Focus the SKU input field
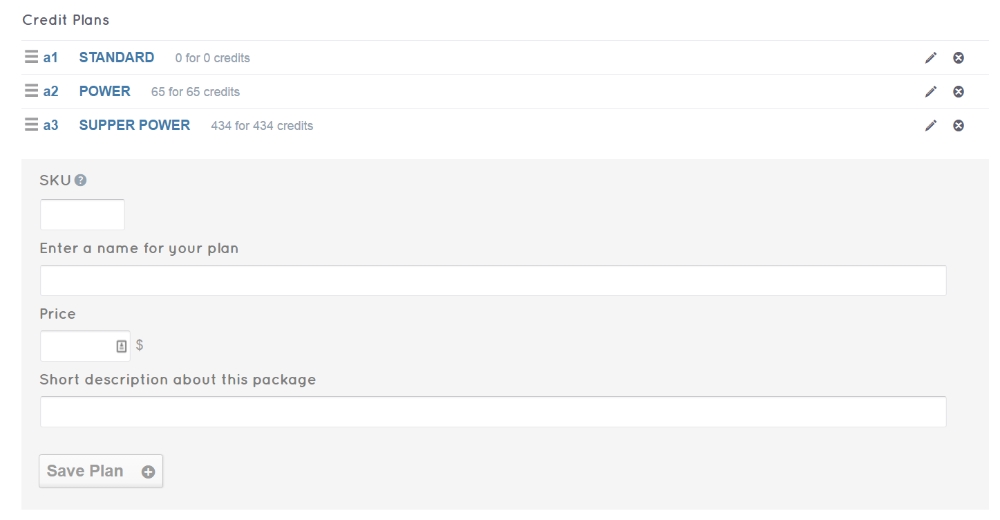1000x520 pixels. click(x=82, y=214)
